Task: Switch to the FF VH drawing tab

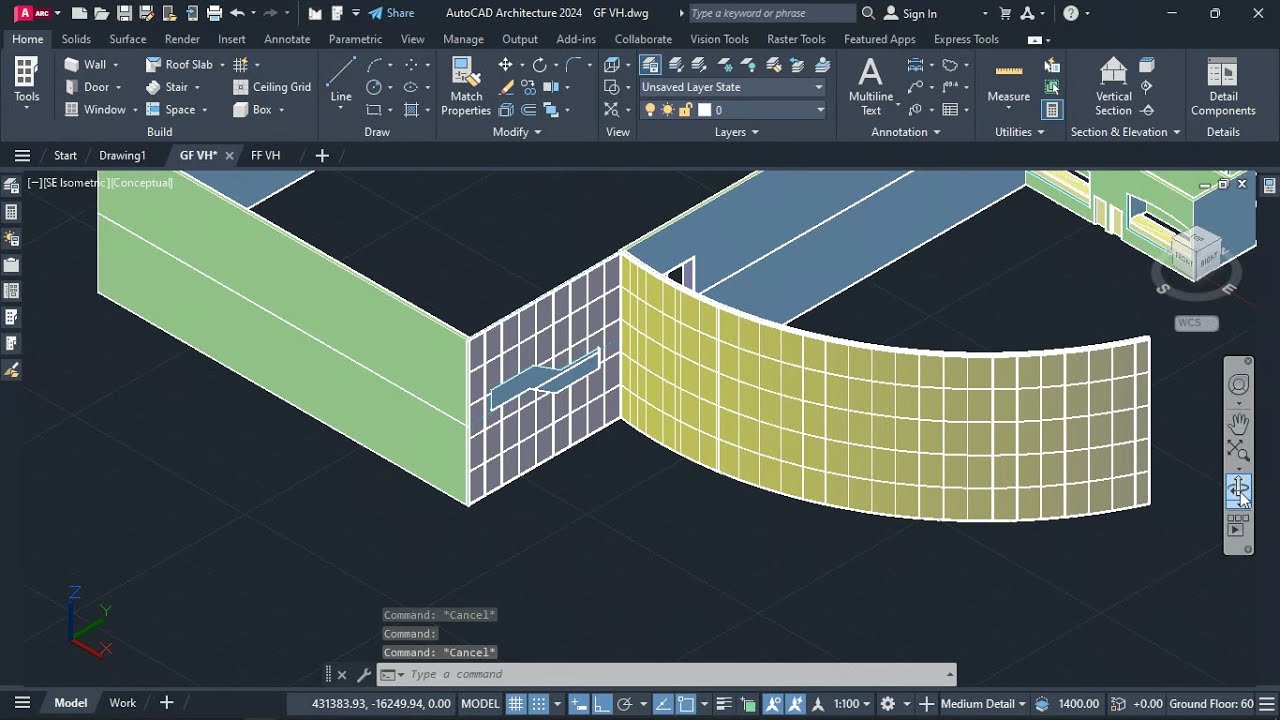Action: [265, 155]
